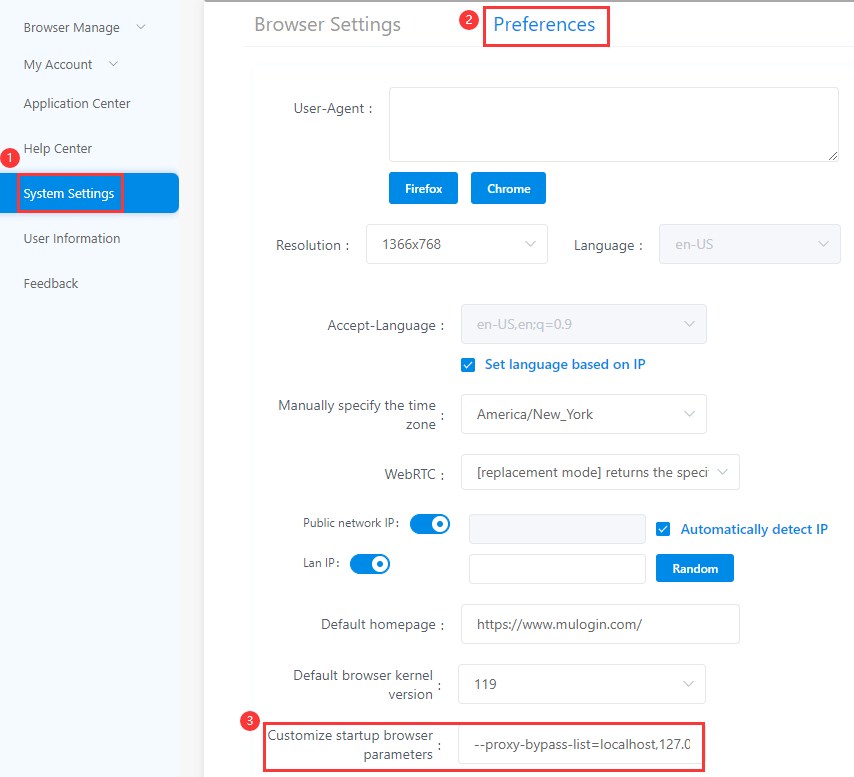Open the time zone America/New_York dropdown

point(583,414)
